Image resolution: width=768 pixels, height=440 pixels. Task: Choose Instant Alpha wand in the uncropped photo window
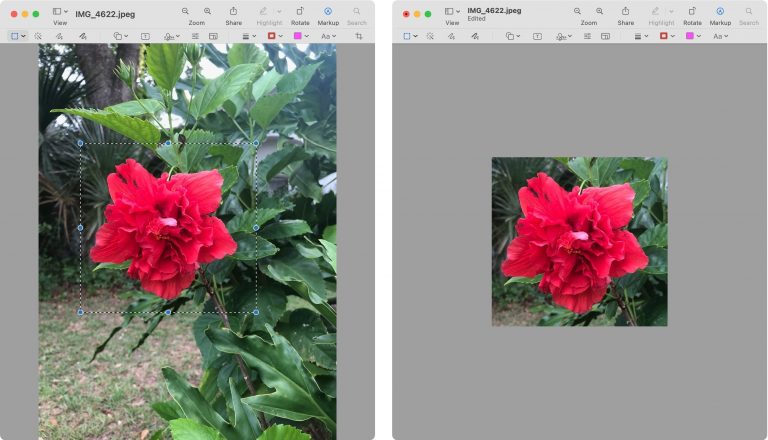(x=38, y=36)
